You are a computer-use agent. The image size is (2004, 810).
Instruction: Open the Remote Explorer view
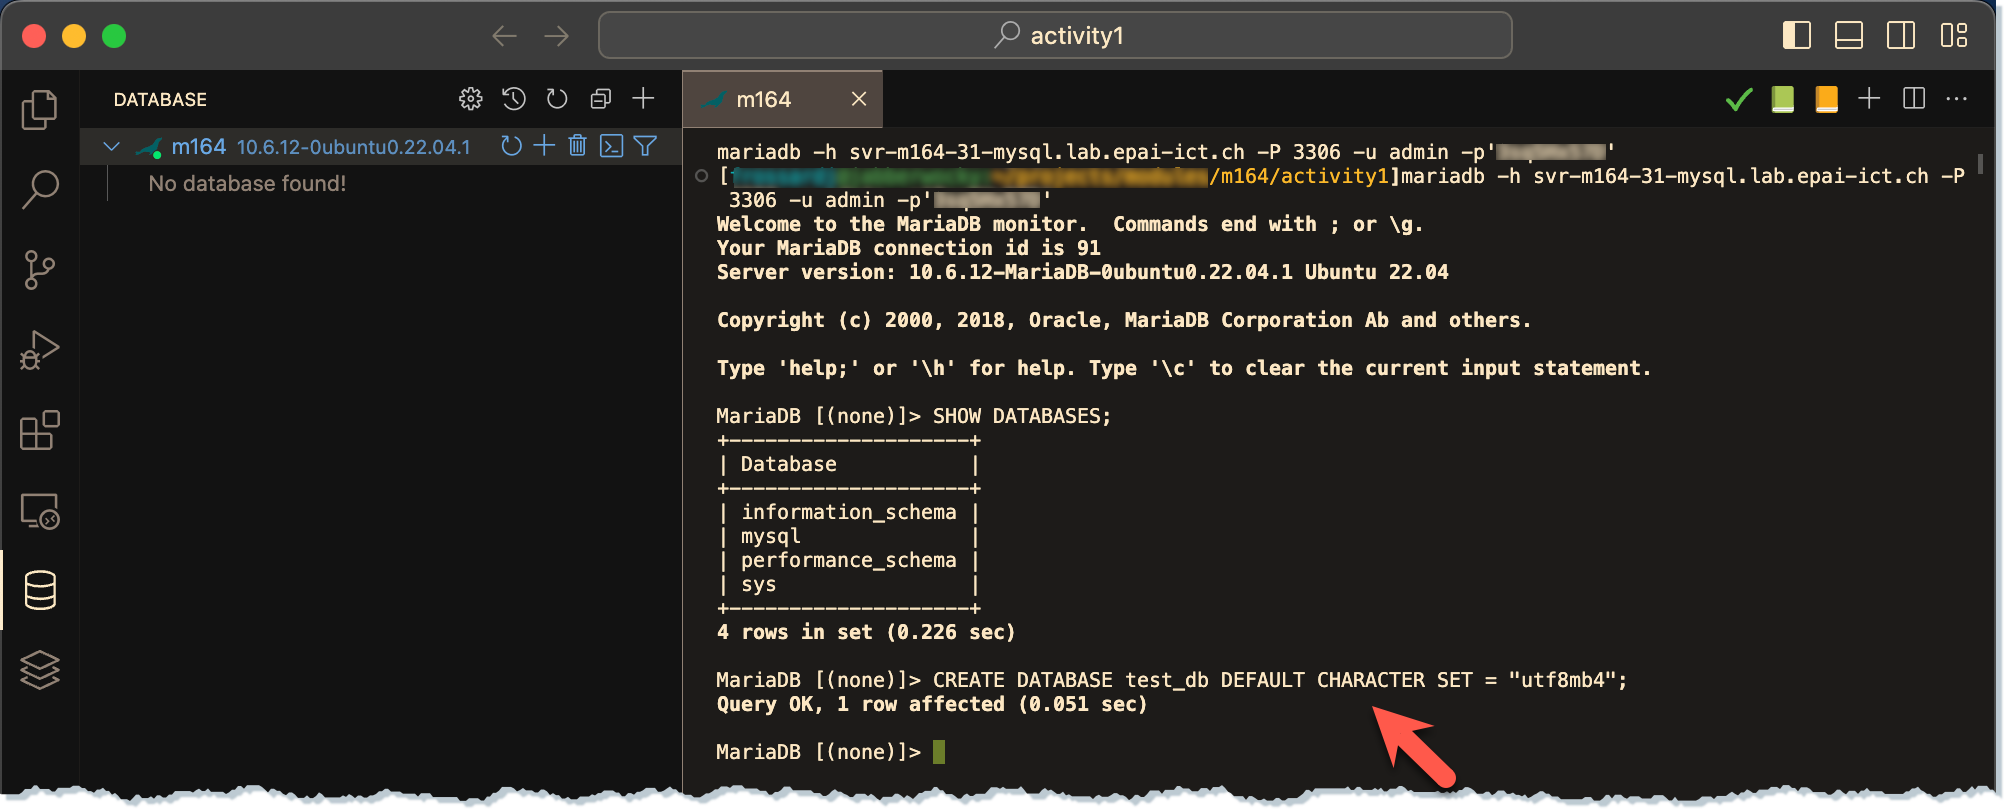coord(40,511)
